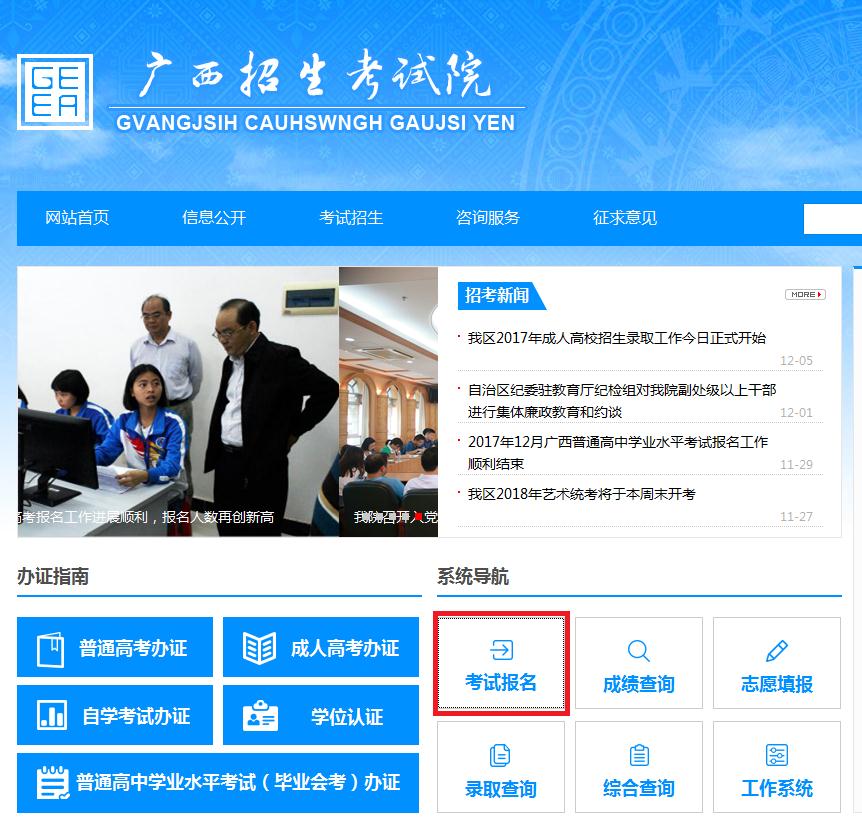Open the 志愿填报 system tile
862x823 pixels.
point(777,663)
